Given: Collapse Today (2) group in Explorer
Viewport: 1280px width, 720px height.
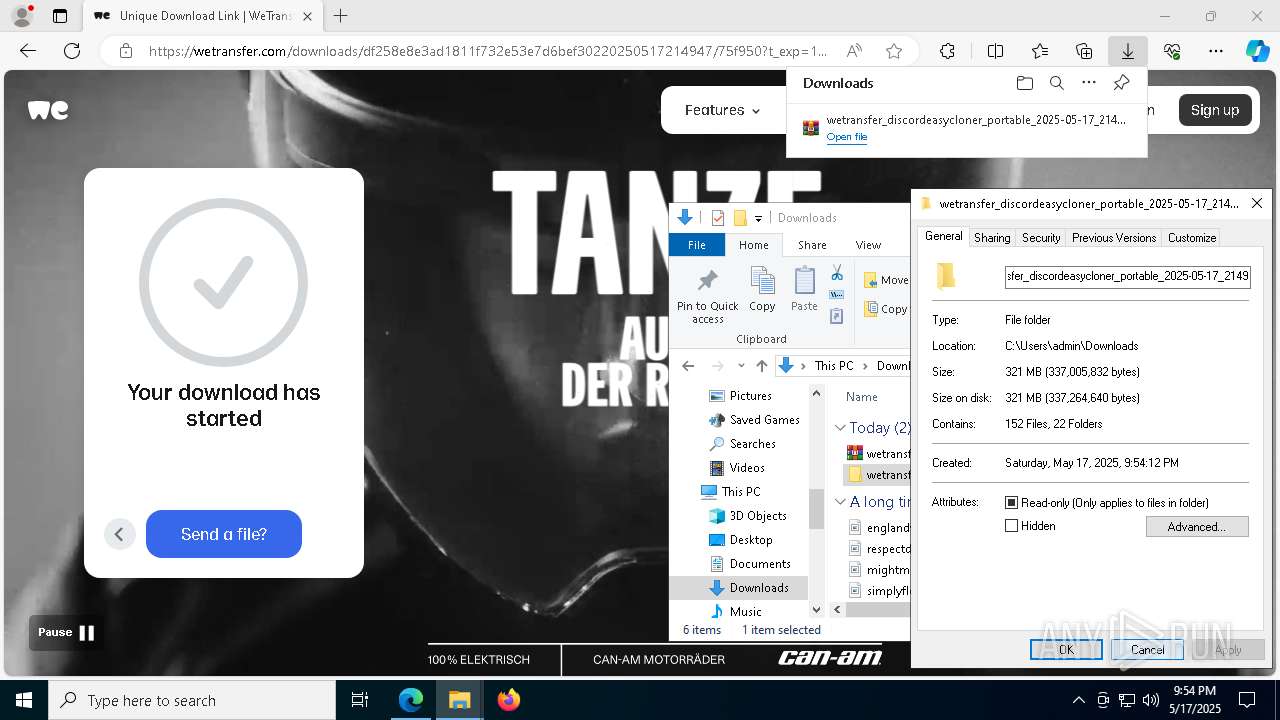Looking at the screenshot, I should 841,428.
